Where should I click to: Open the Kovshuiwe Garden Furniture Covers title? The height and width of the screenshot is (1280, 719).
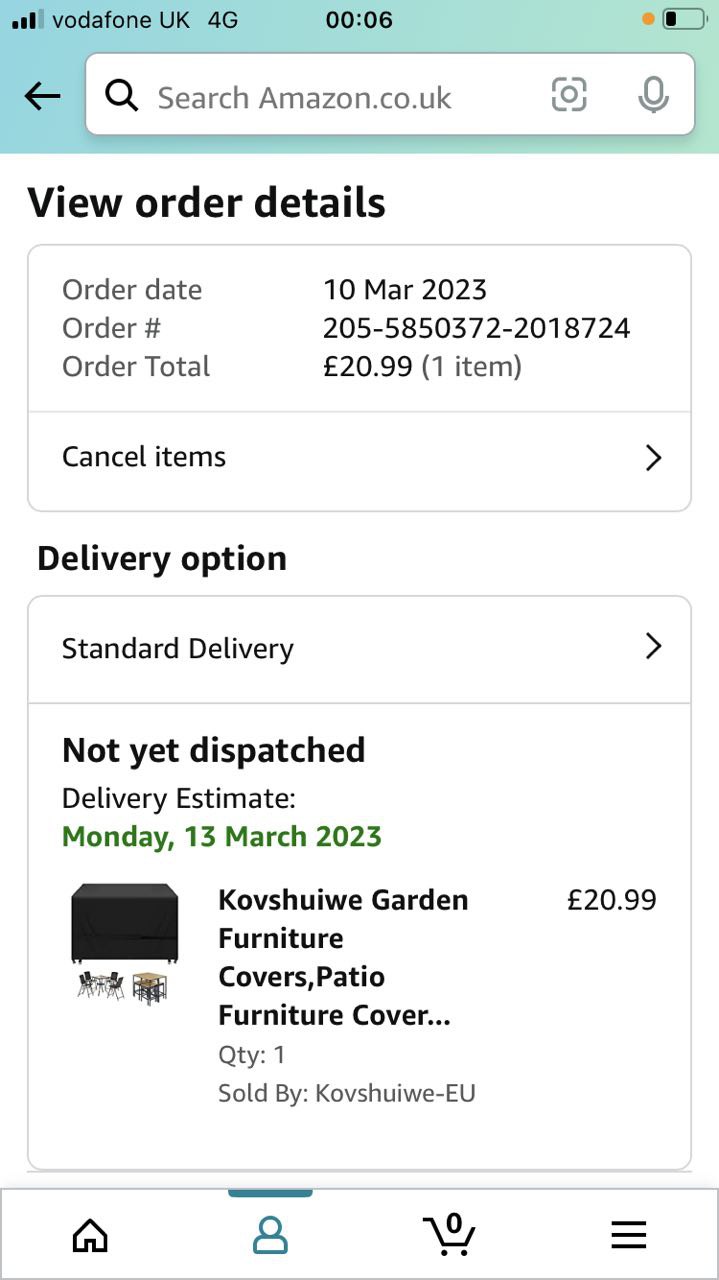pyautogui.click(x=343, y=957)
